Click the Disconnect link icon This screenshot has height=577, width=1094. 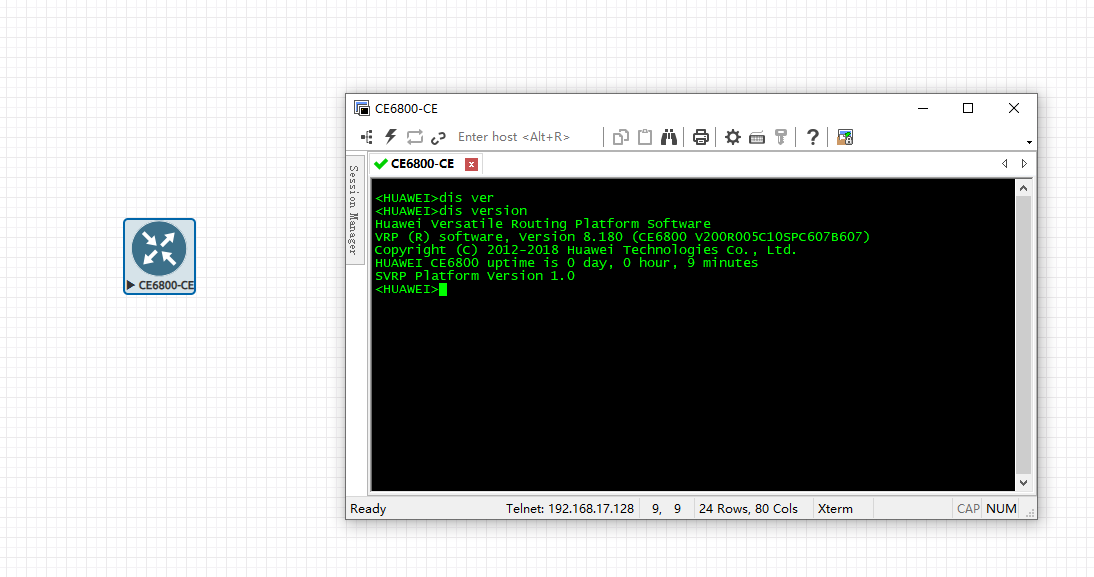438,137
